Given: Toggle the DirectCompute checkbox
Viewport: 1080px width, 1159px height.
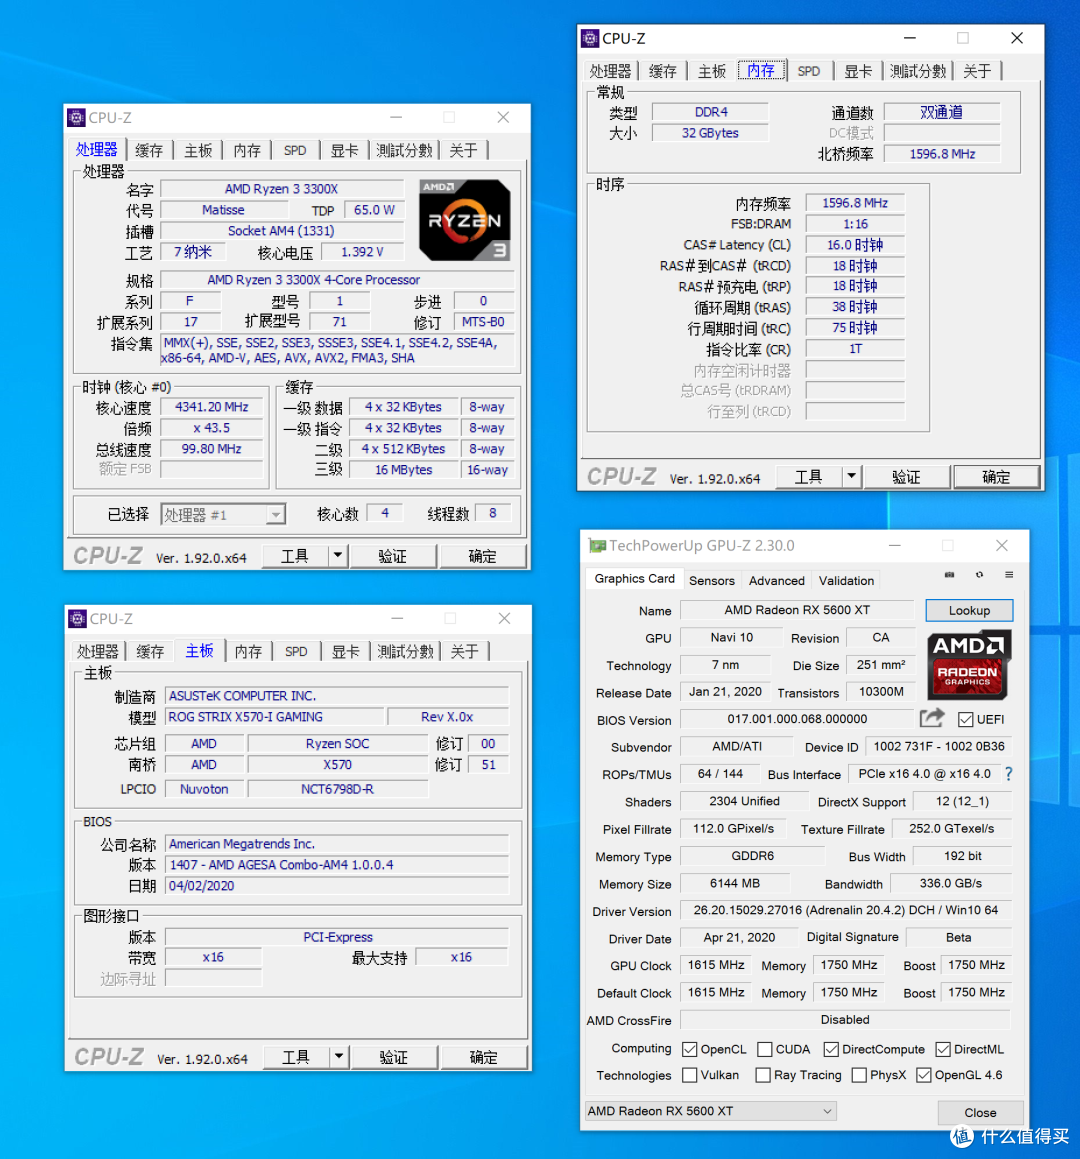Looking at the screenshot, I should click(x=831, y=1049).
